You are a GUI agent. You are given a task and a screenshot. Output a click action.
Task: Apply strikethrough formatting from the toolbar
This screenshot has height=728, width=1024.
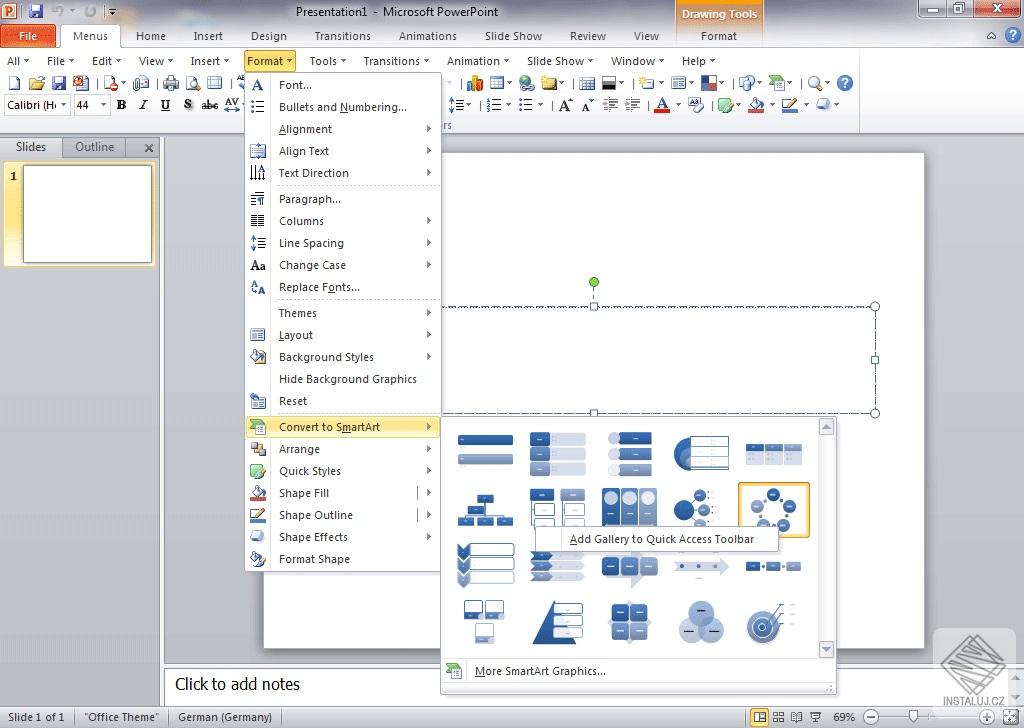pyautogui.click(x=210, y=104)
